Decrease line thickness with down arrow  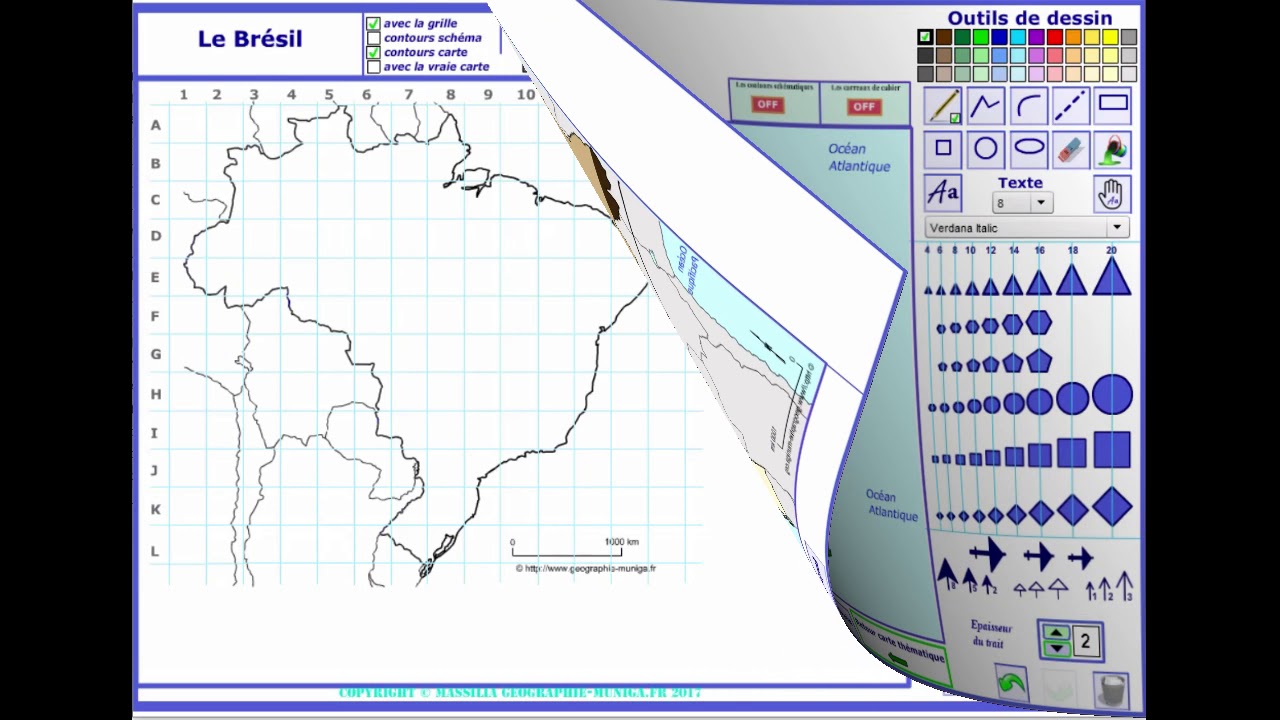(x=1057, y=649)
